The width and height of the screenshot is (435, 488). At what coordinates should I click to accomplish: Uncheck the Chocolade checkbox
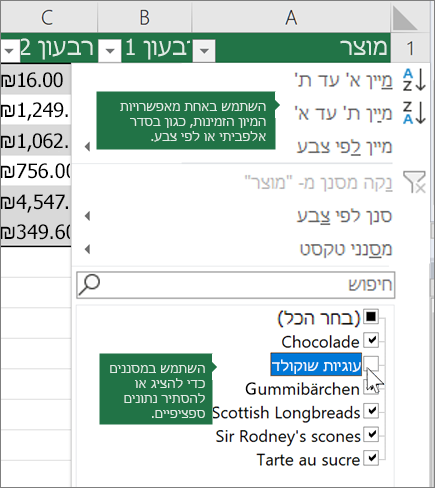tap(371, 340)
